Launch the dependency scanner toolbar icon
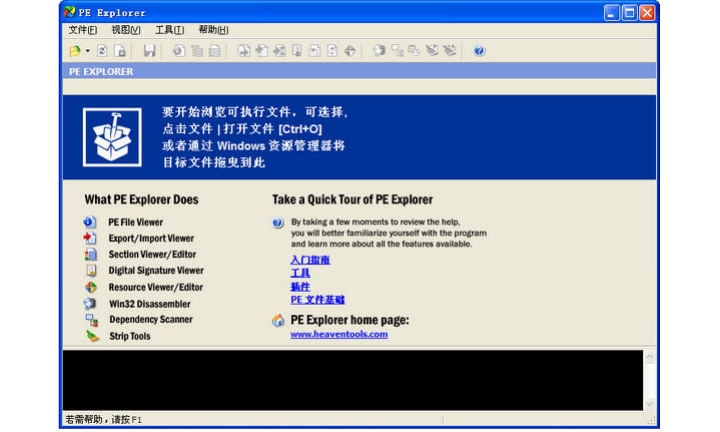Viewport: 720px width, 432px height. [x=397, y=50]
